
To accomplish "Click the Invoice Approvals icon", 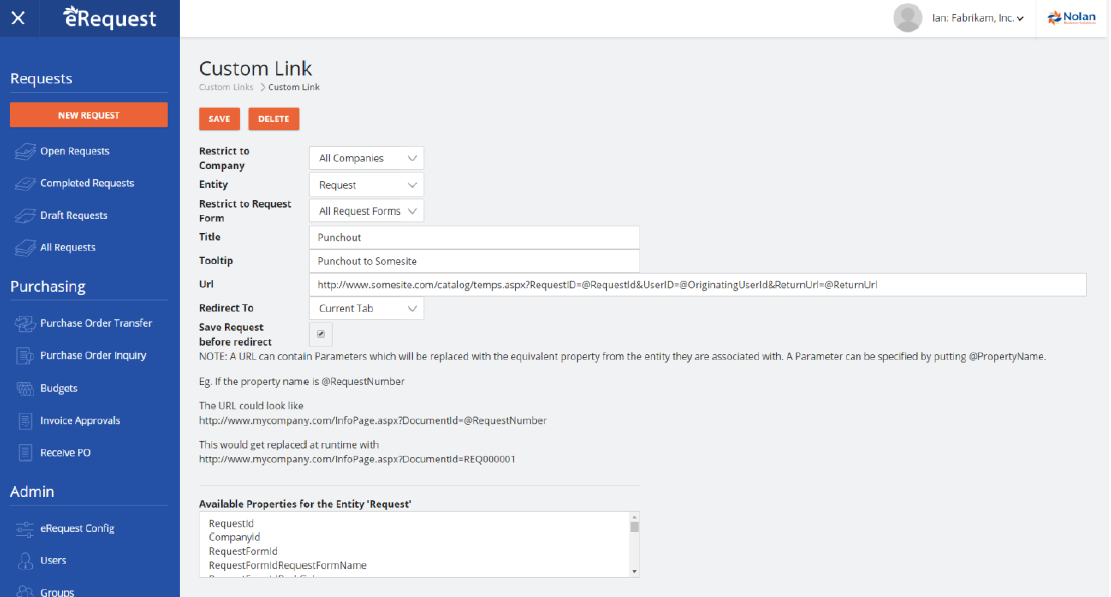I will pyautogui.click(x=25, y=421).
